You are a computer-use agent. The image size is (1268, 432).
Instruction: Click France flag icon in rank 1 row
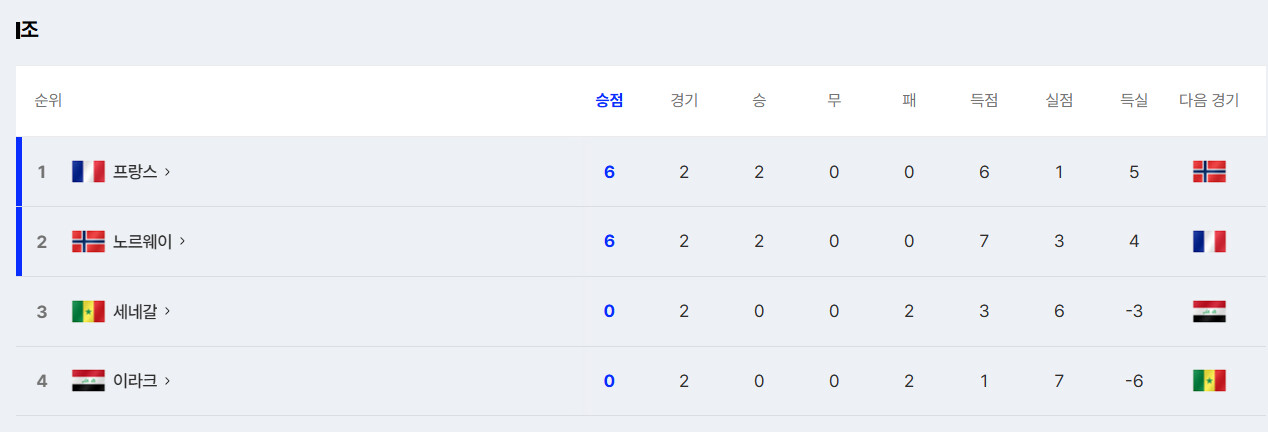coord(88,172)
